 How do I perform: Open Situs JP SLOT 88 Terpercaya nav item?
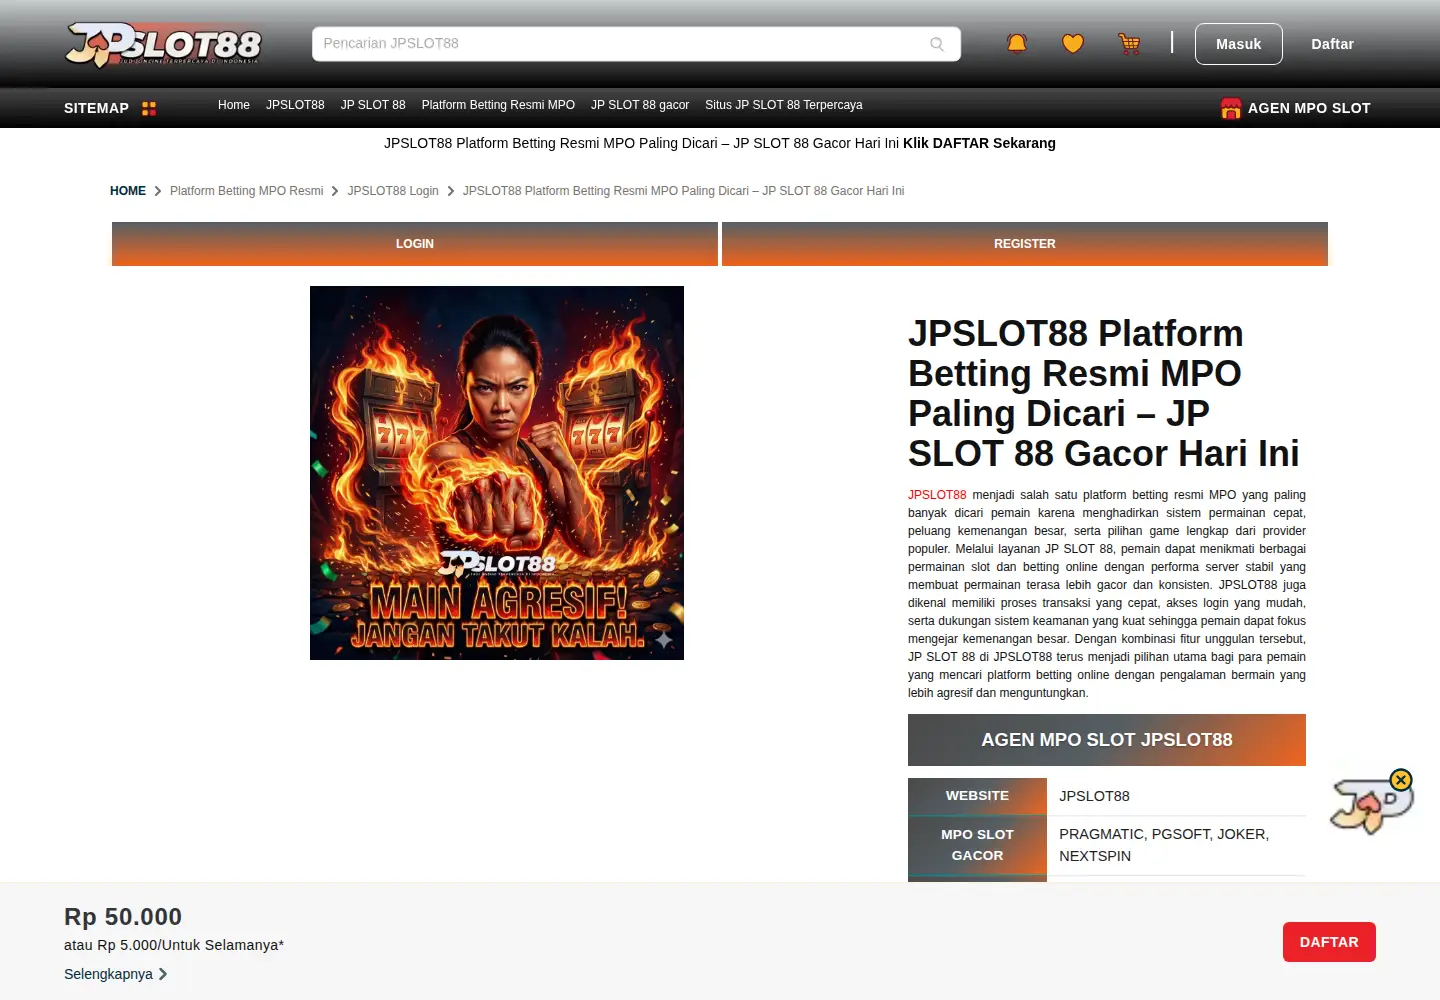[784, 105]
